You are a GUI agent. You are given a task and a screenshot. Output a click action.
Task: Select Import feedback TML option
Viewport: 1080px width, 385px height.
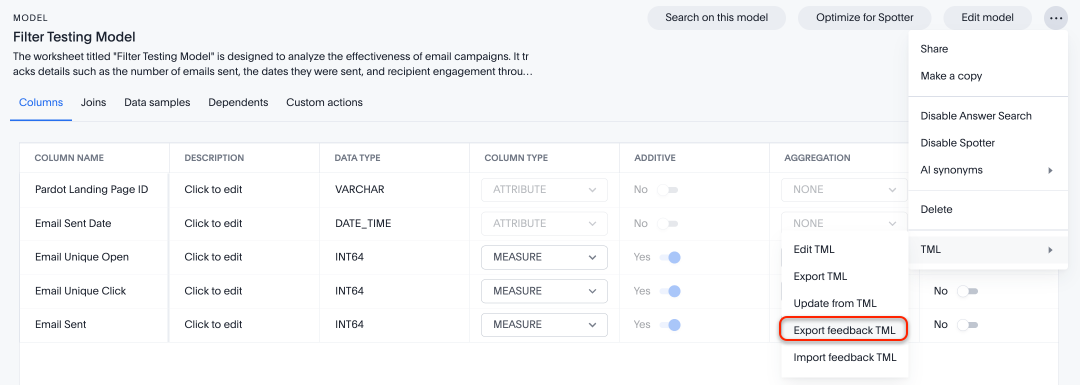point(844,357)
